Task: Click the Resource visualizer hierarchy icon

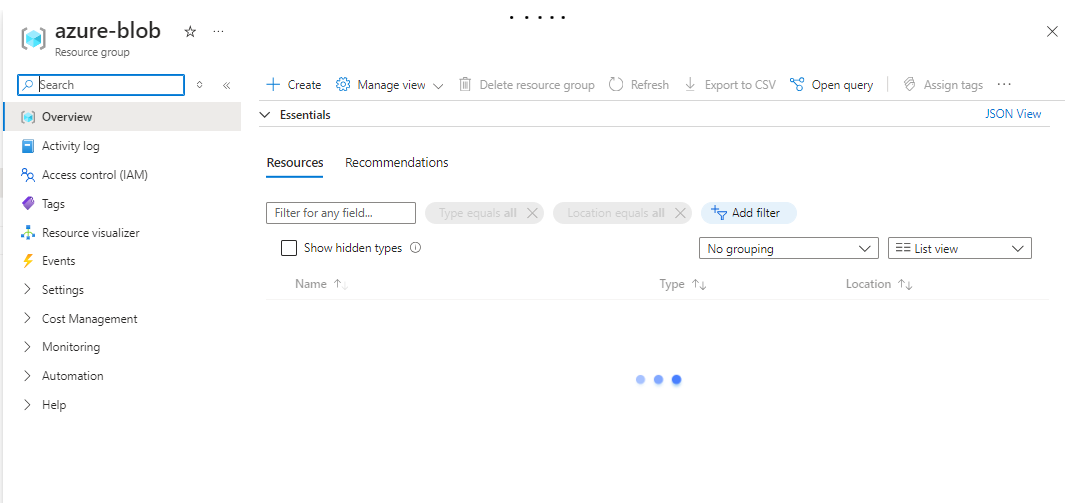Action: (28, 233)
